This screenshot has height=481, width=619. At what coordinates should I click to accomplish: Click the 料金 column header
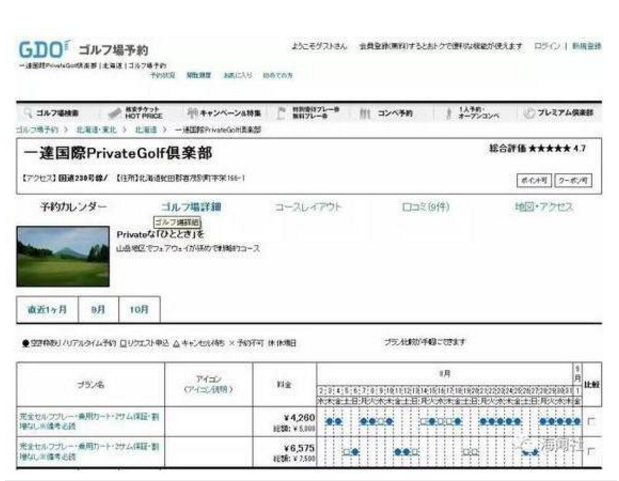click(284, 384)
